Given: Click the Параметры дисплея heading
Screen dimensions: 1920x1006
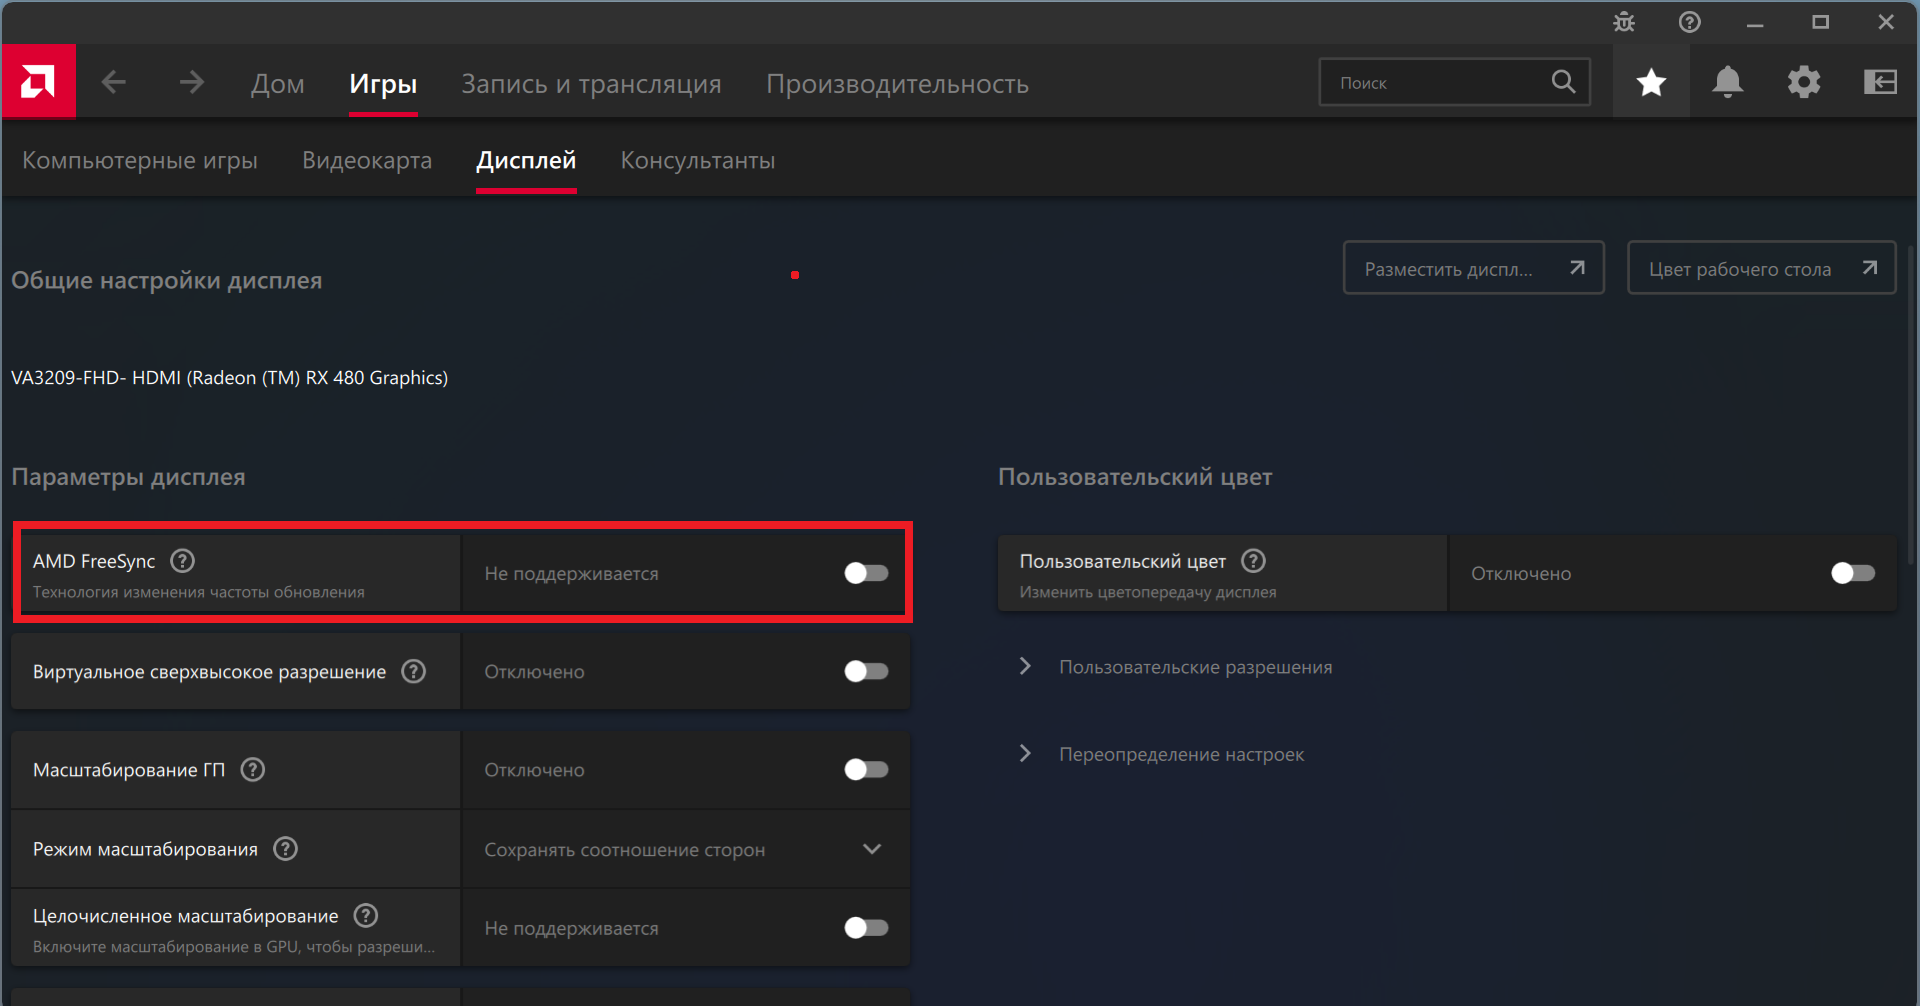Looking at the screenshot, I should (128, 477).
